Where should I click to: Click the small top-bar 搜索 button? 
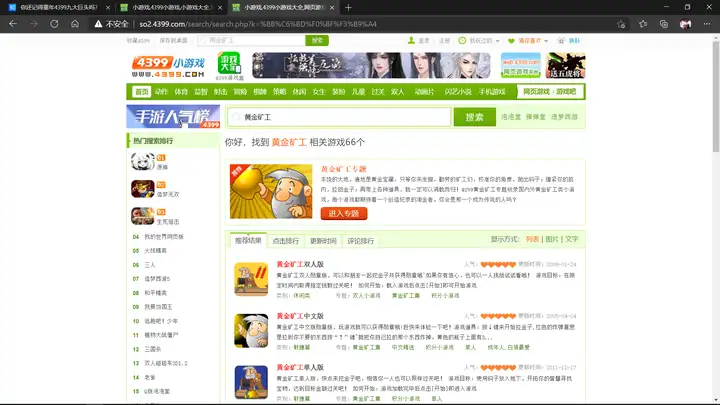pos(317,40)
